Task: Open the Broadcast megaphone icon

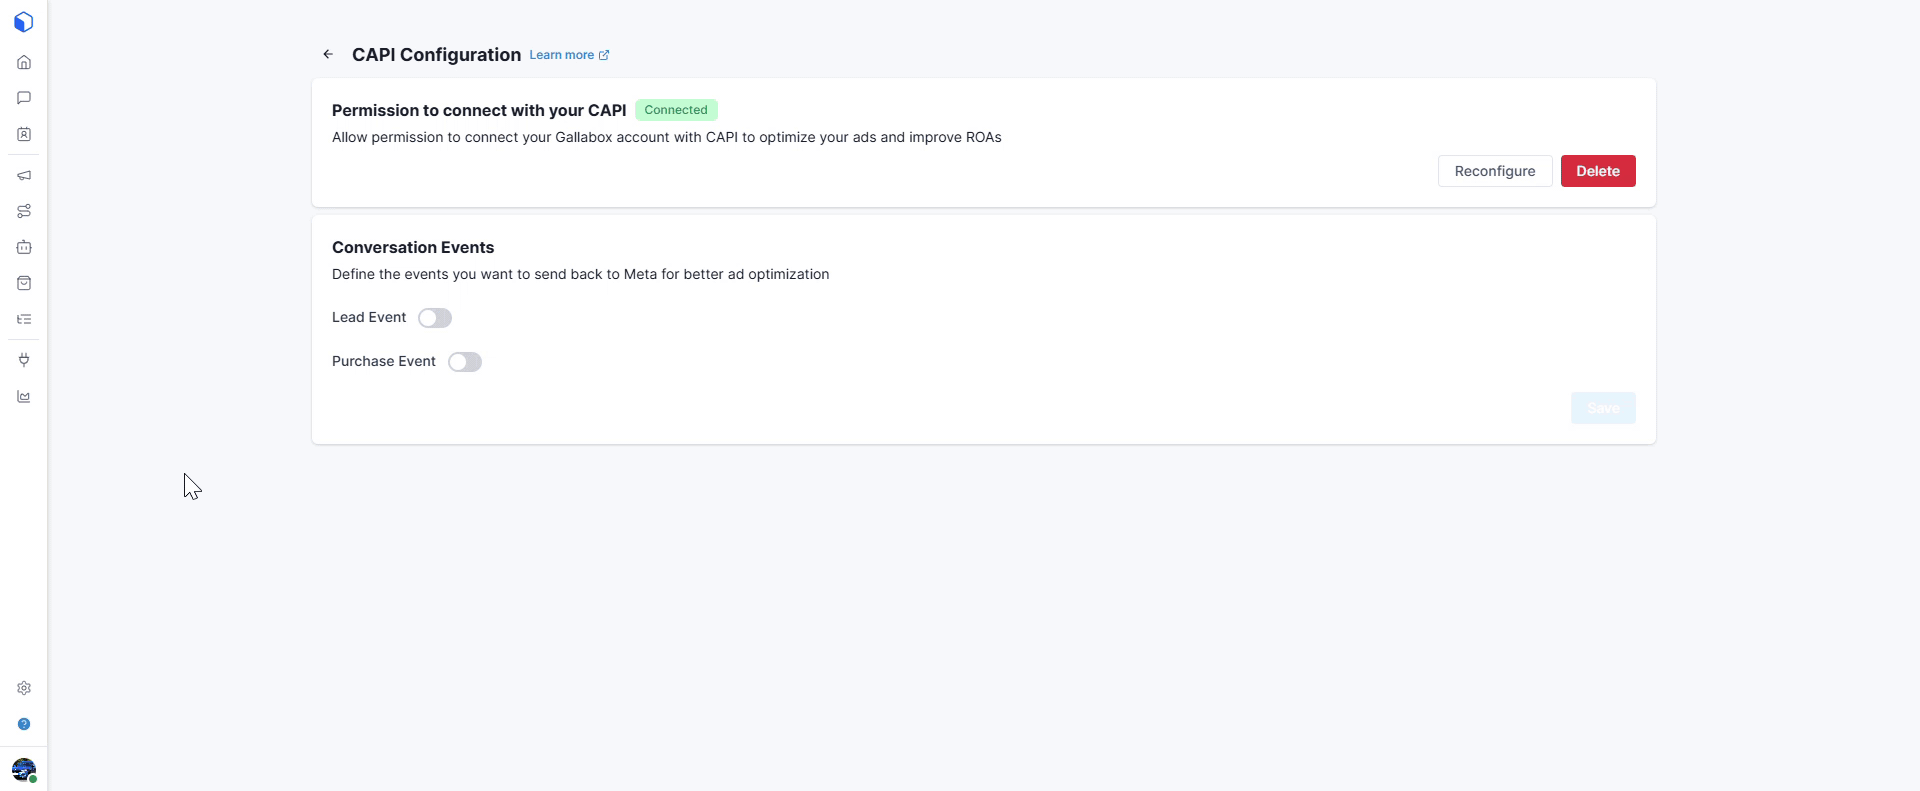Action: pyautogui.click(x=24, y=175)
